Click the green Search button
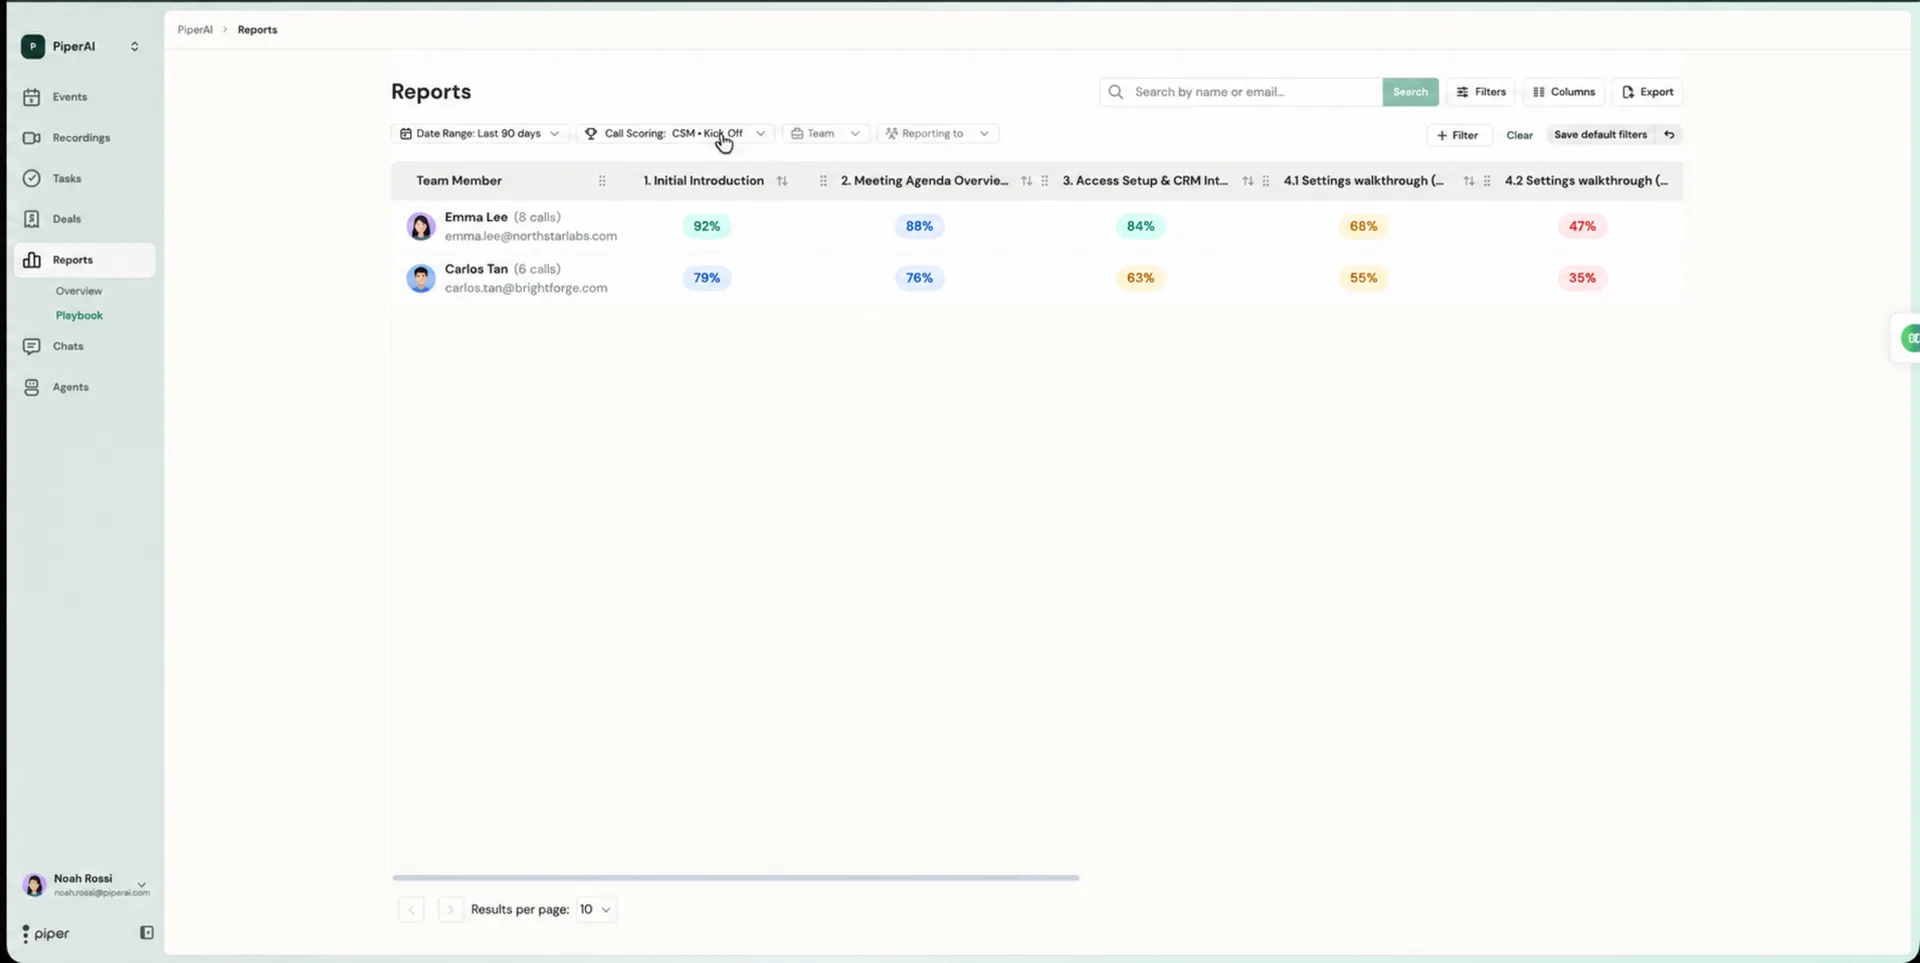The width and height of the screenshot is (1920, 963). (1410, 92)
